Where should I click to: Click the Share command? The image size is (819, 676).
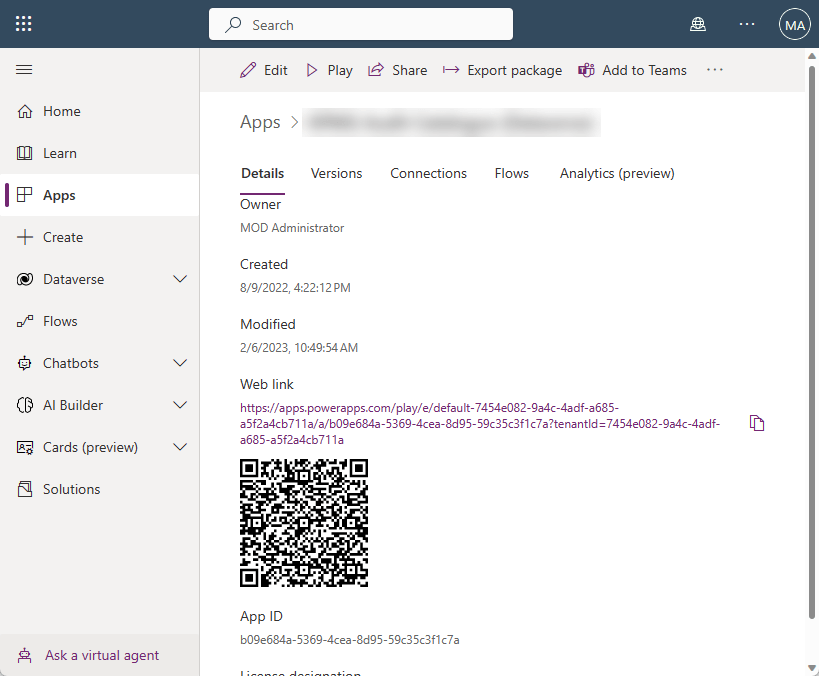click(x=397, y=70)
